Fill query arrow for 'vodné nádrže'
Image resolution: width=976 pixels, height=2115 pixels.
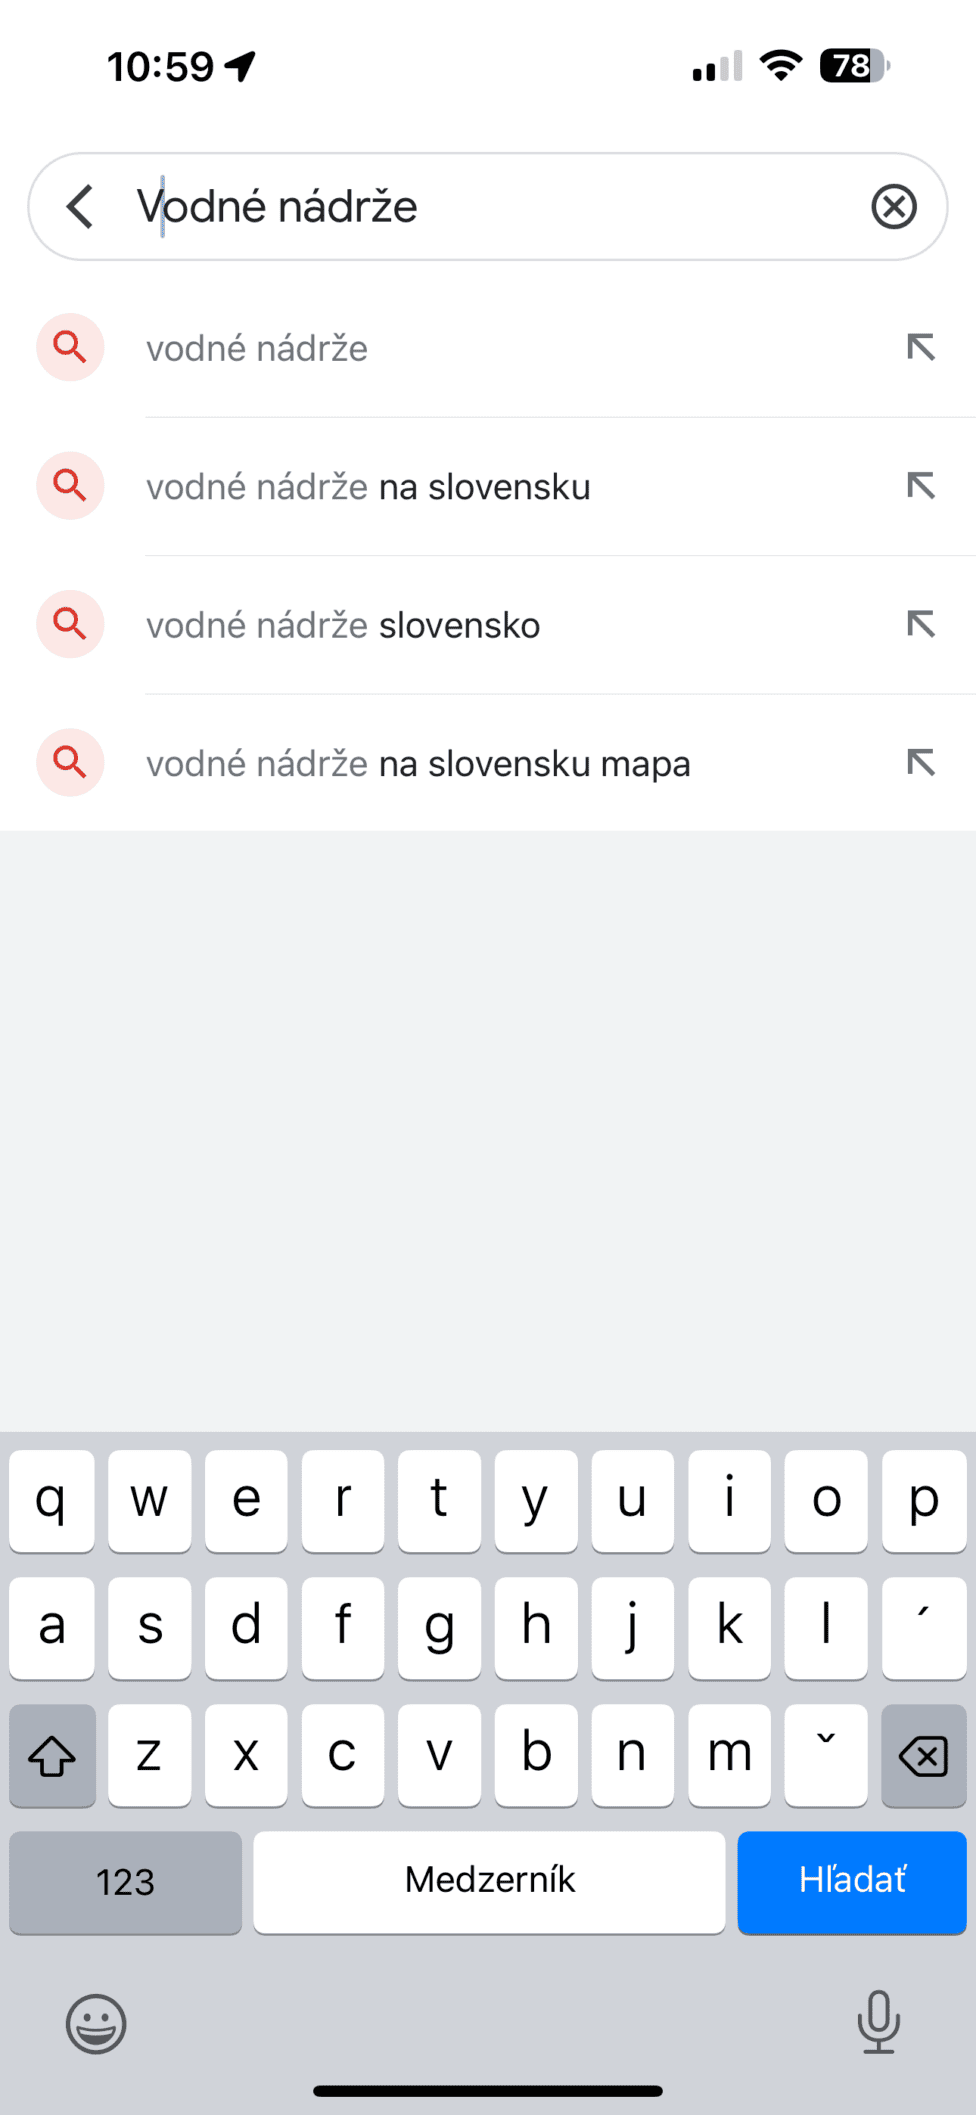920,347
